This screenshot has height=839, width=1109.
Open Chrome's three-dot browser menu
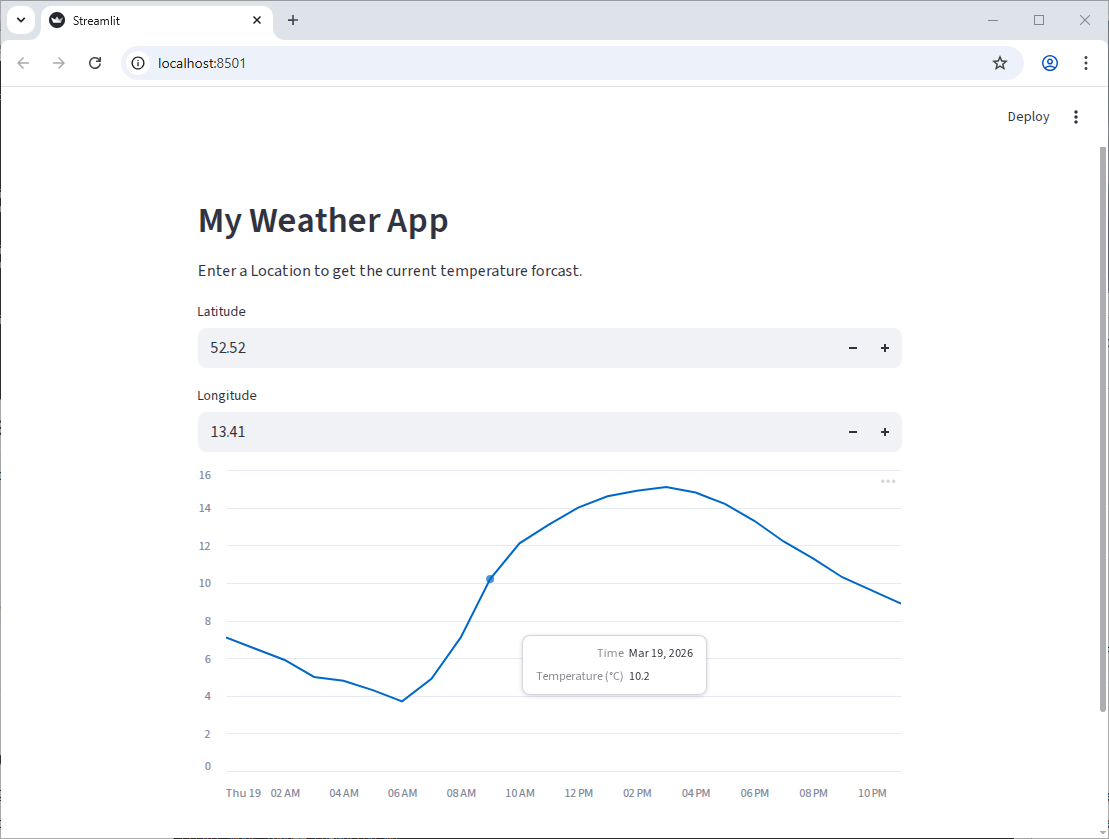pyautogui.click(x=1086, y=62)
